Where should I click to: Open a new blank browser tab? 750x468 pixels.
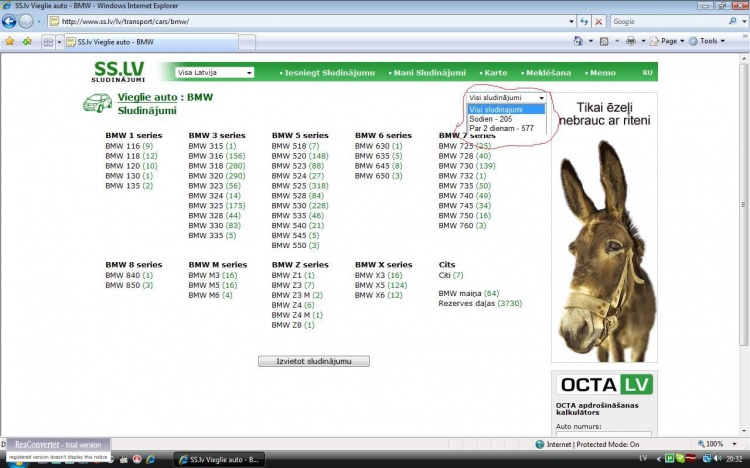tap(247, 43)
